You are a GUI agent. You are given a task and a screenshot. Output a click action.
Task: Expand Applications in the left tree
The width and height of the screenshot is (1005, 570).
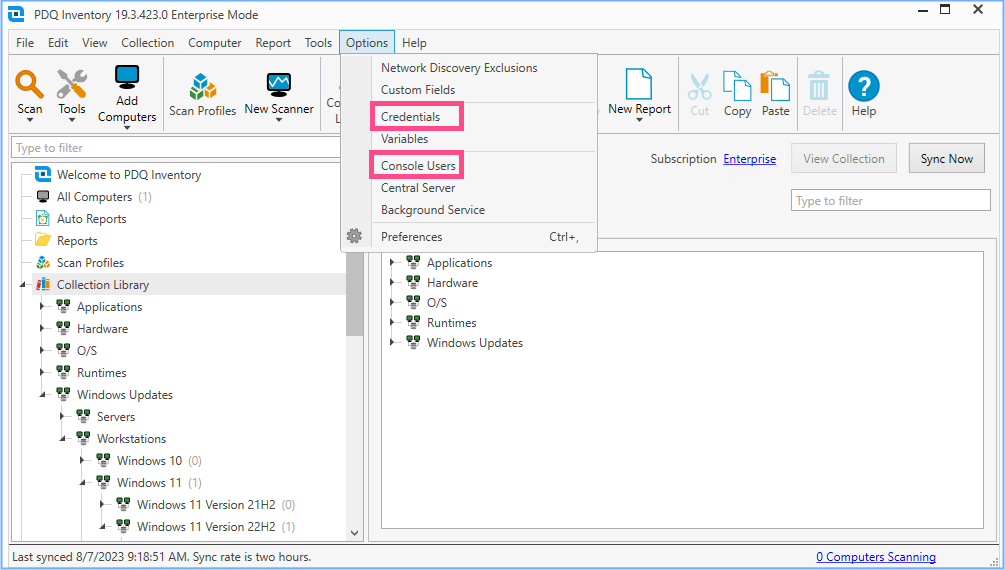(42, 306)
